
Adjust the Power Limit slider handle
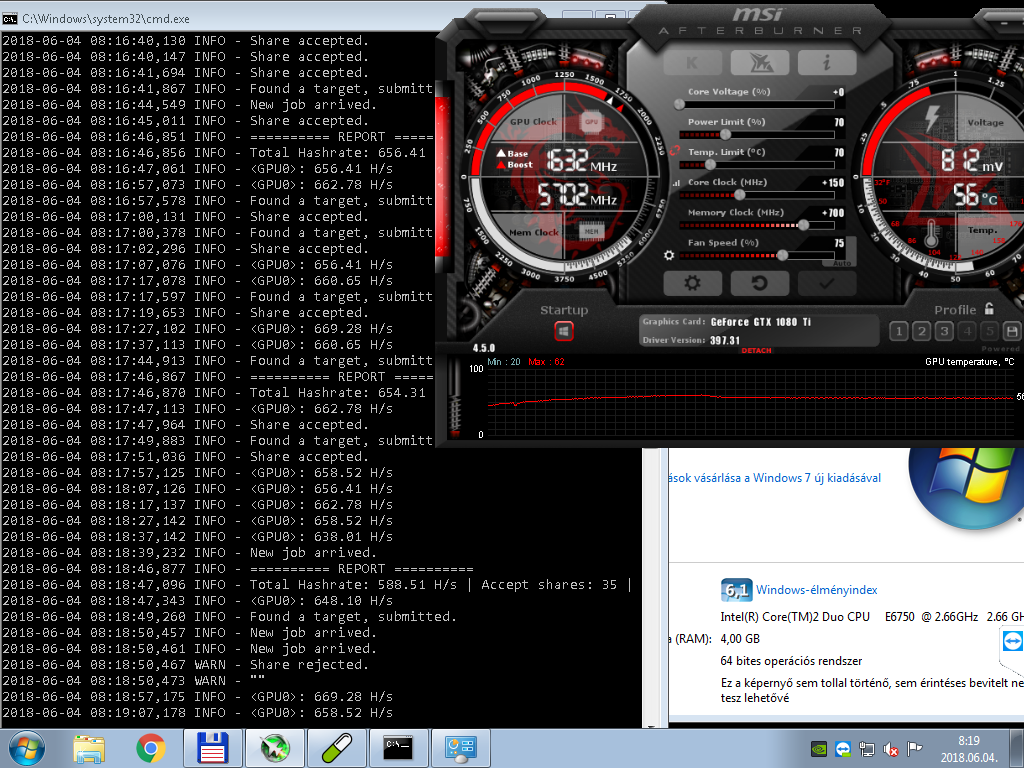(726, 135)
